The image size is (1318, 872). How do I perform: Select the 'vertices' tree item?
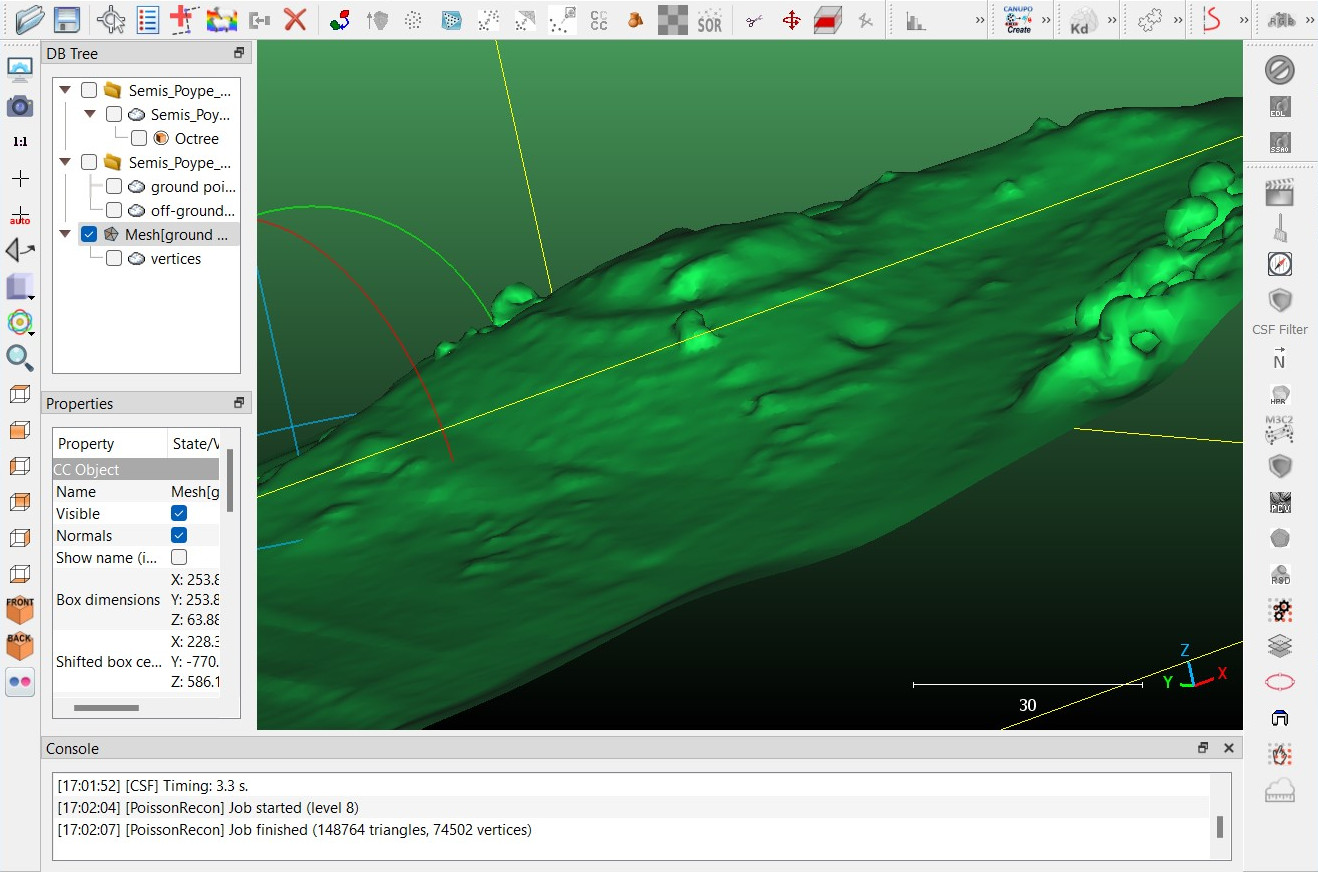click(x=176, y=259)
